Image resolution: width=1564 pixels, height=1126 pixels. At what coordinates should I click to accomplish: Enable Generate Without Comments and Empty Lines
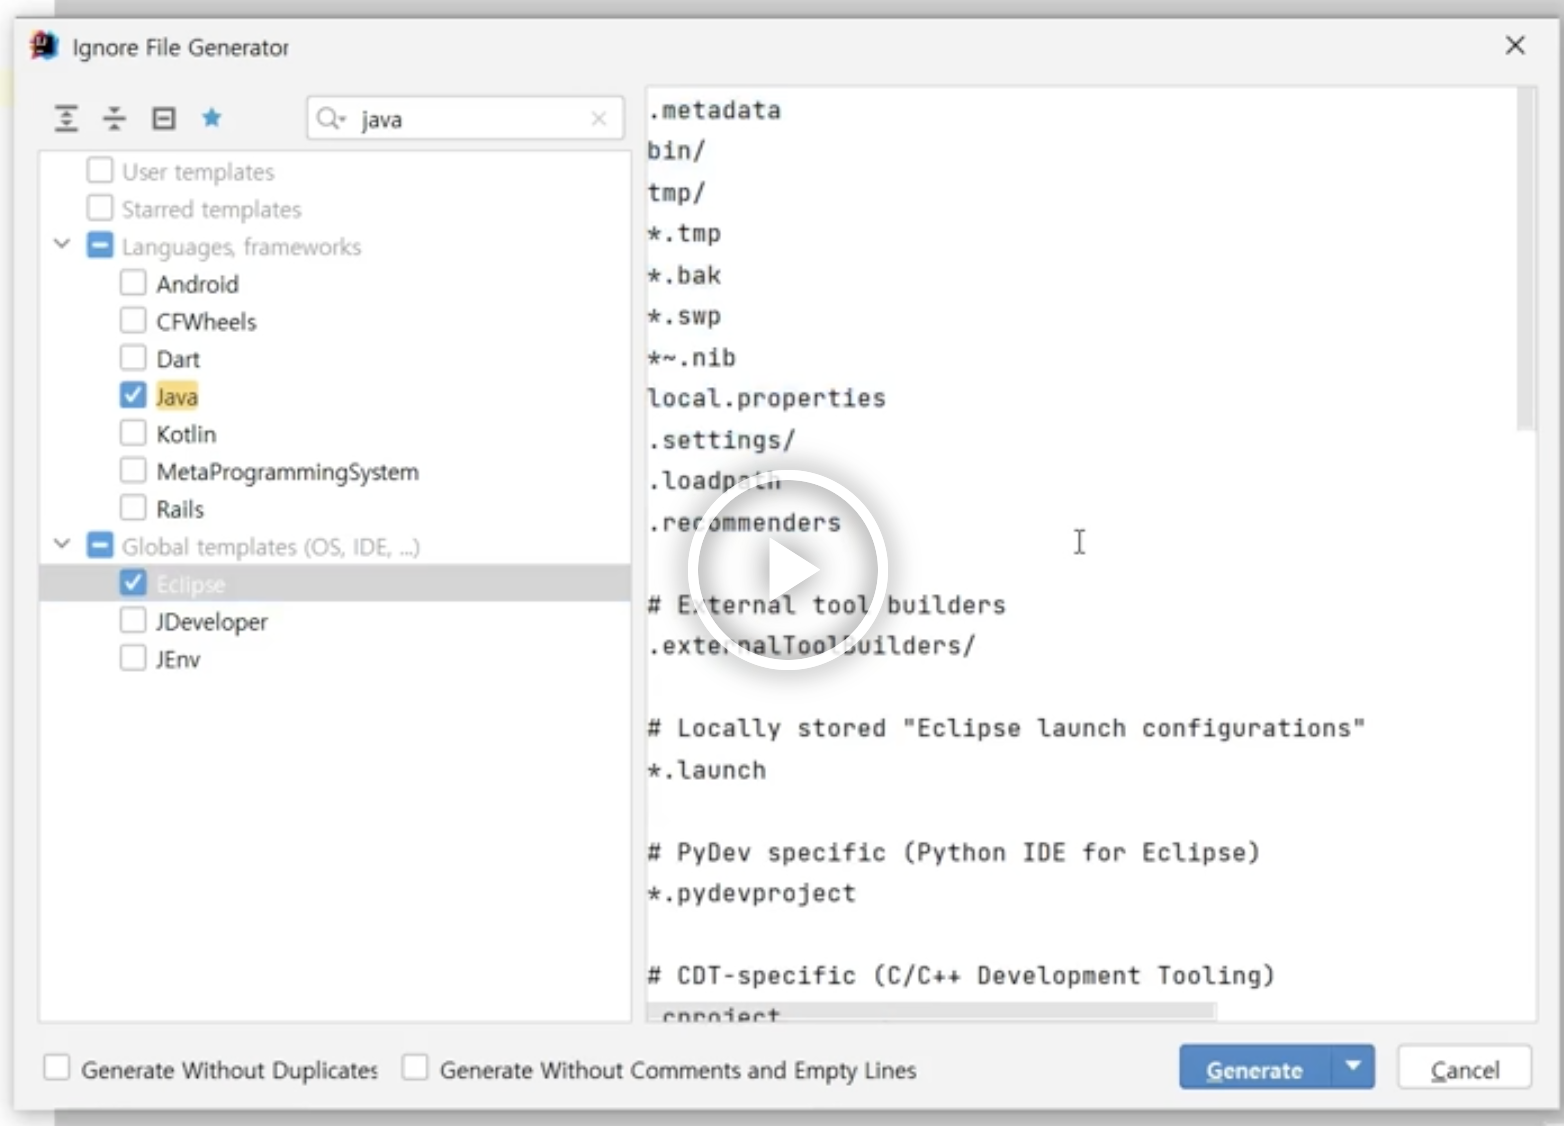(415, 1068)
